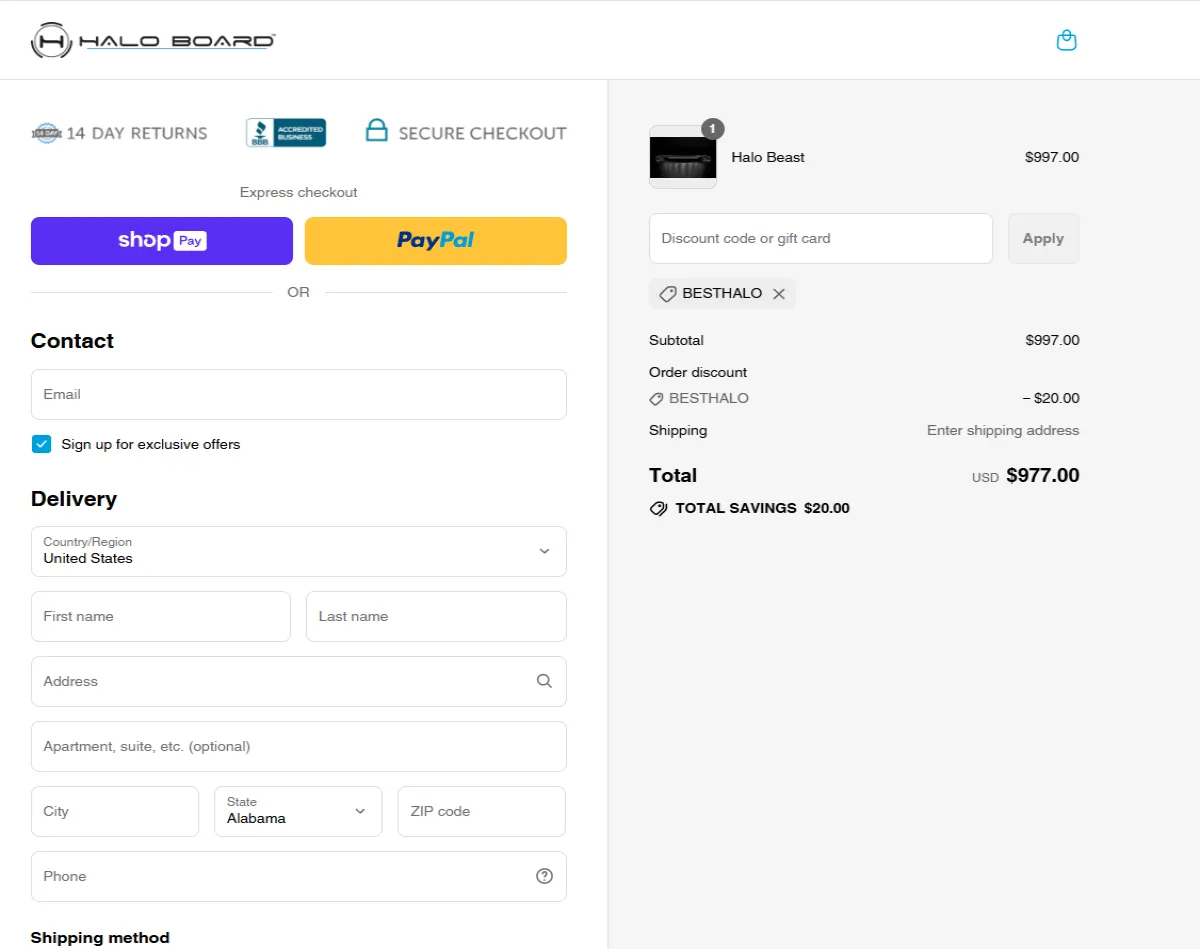Focus the ZIP code field

click(482, 811)
